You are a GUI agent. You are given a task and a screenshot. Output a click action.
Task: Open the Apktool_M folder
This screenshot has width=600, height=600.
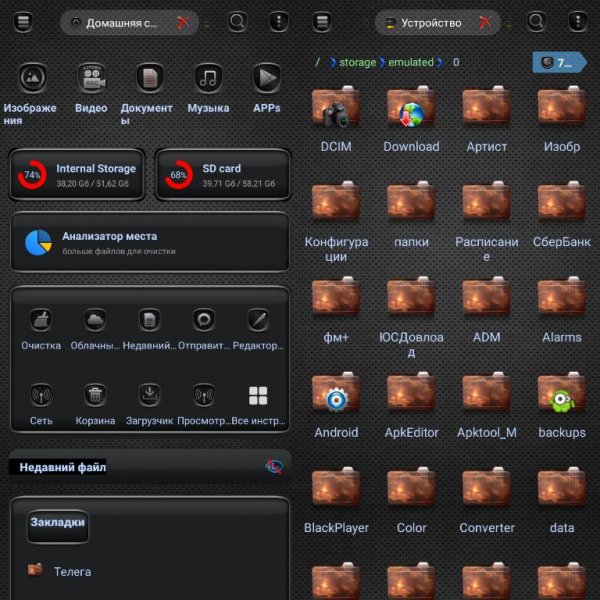[486, 393]
